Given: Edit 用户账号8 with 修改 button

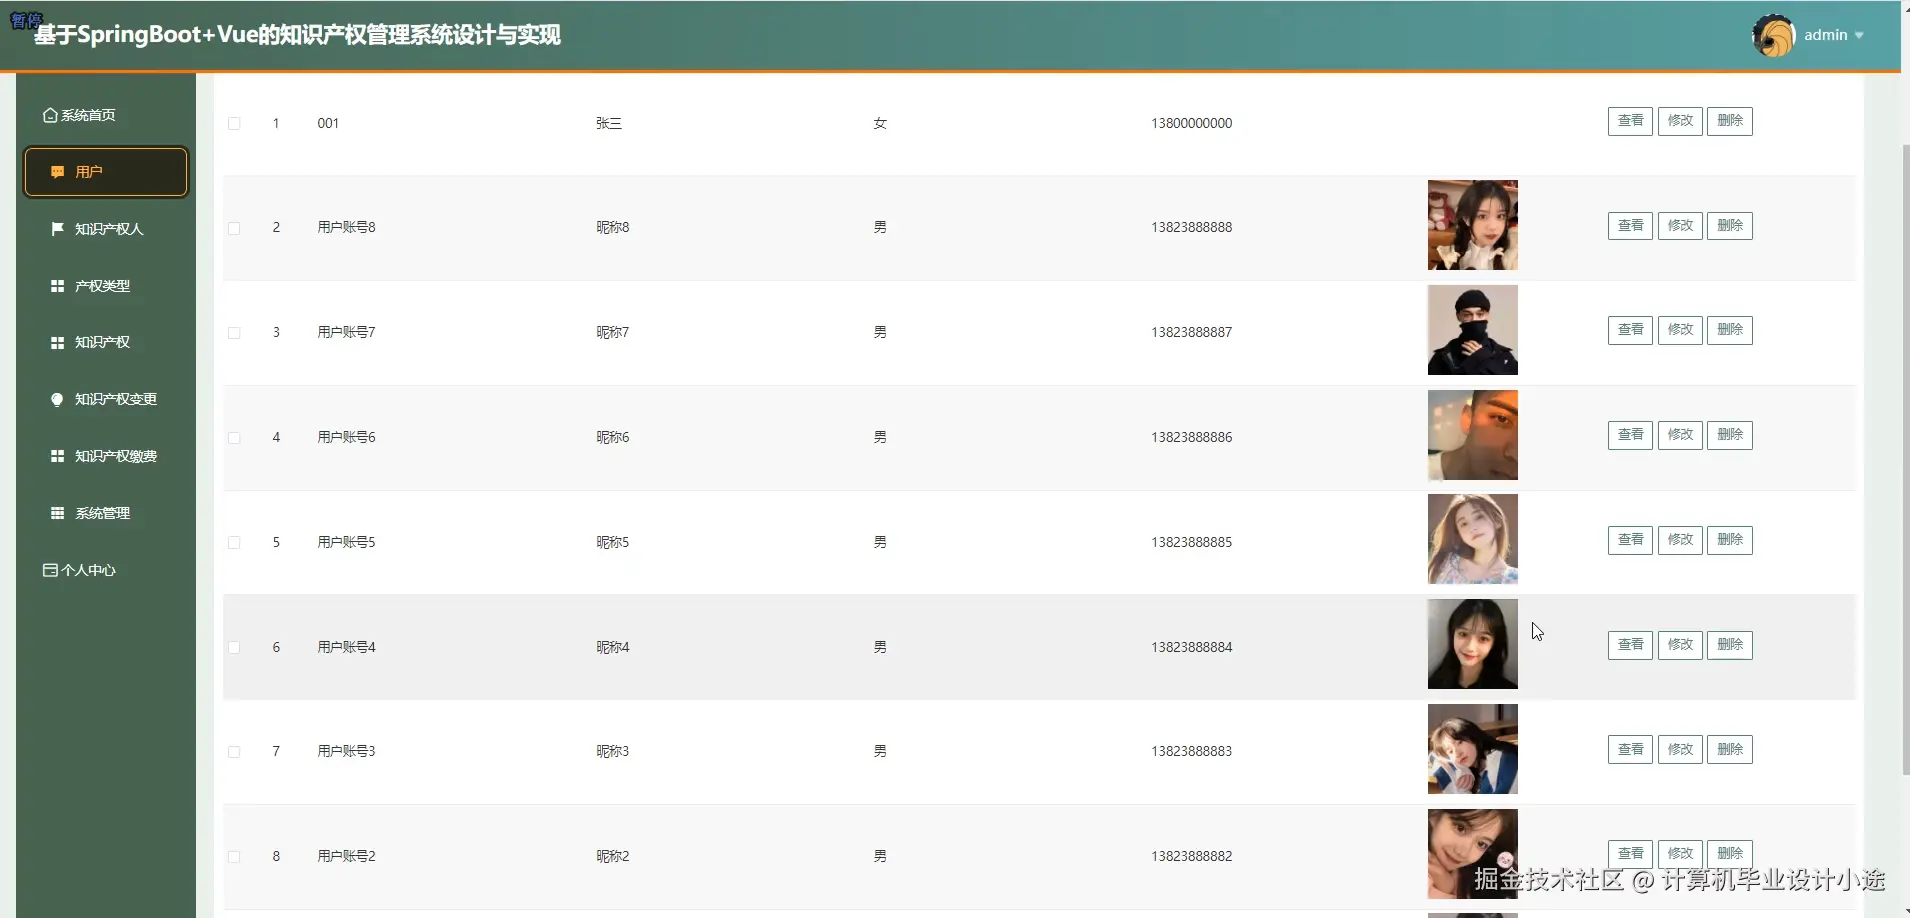Looking at the screenshot, I should 1680,226.
